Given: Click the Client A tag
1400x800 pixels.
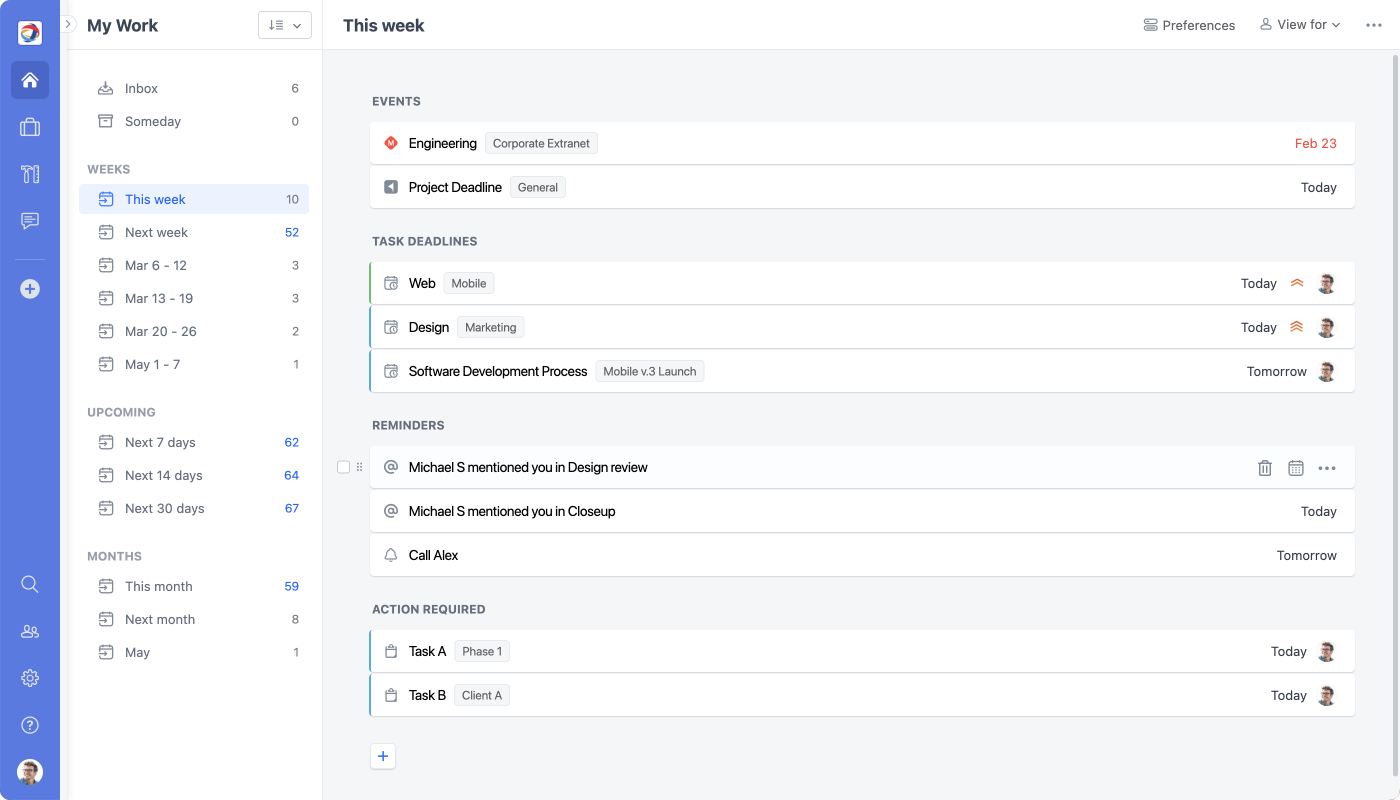Looking at the screenshot, I should pos(482,695).
